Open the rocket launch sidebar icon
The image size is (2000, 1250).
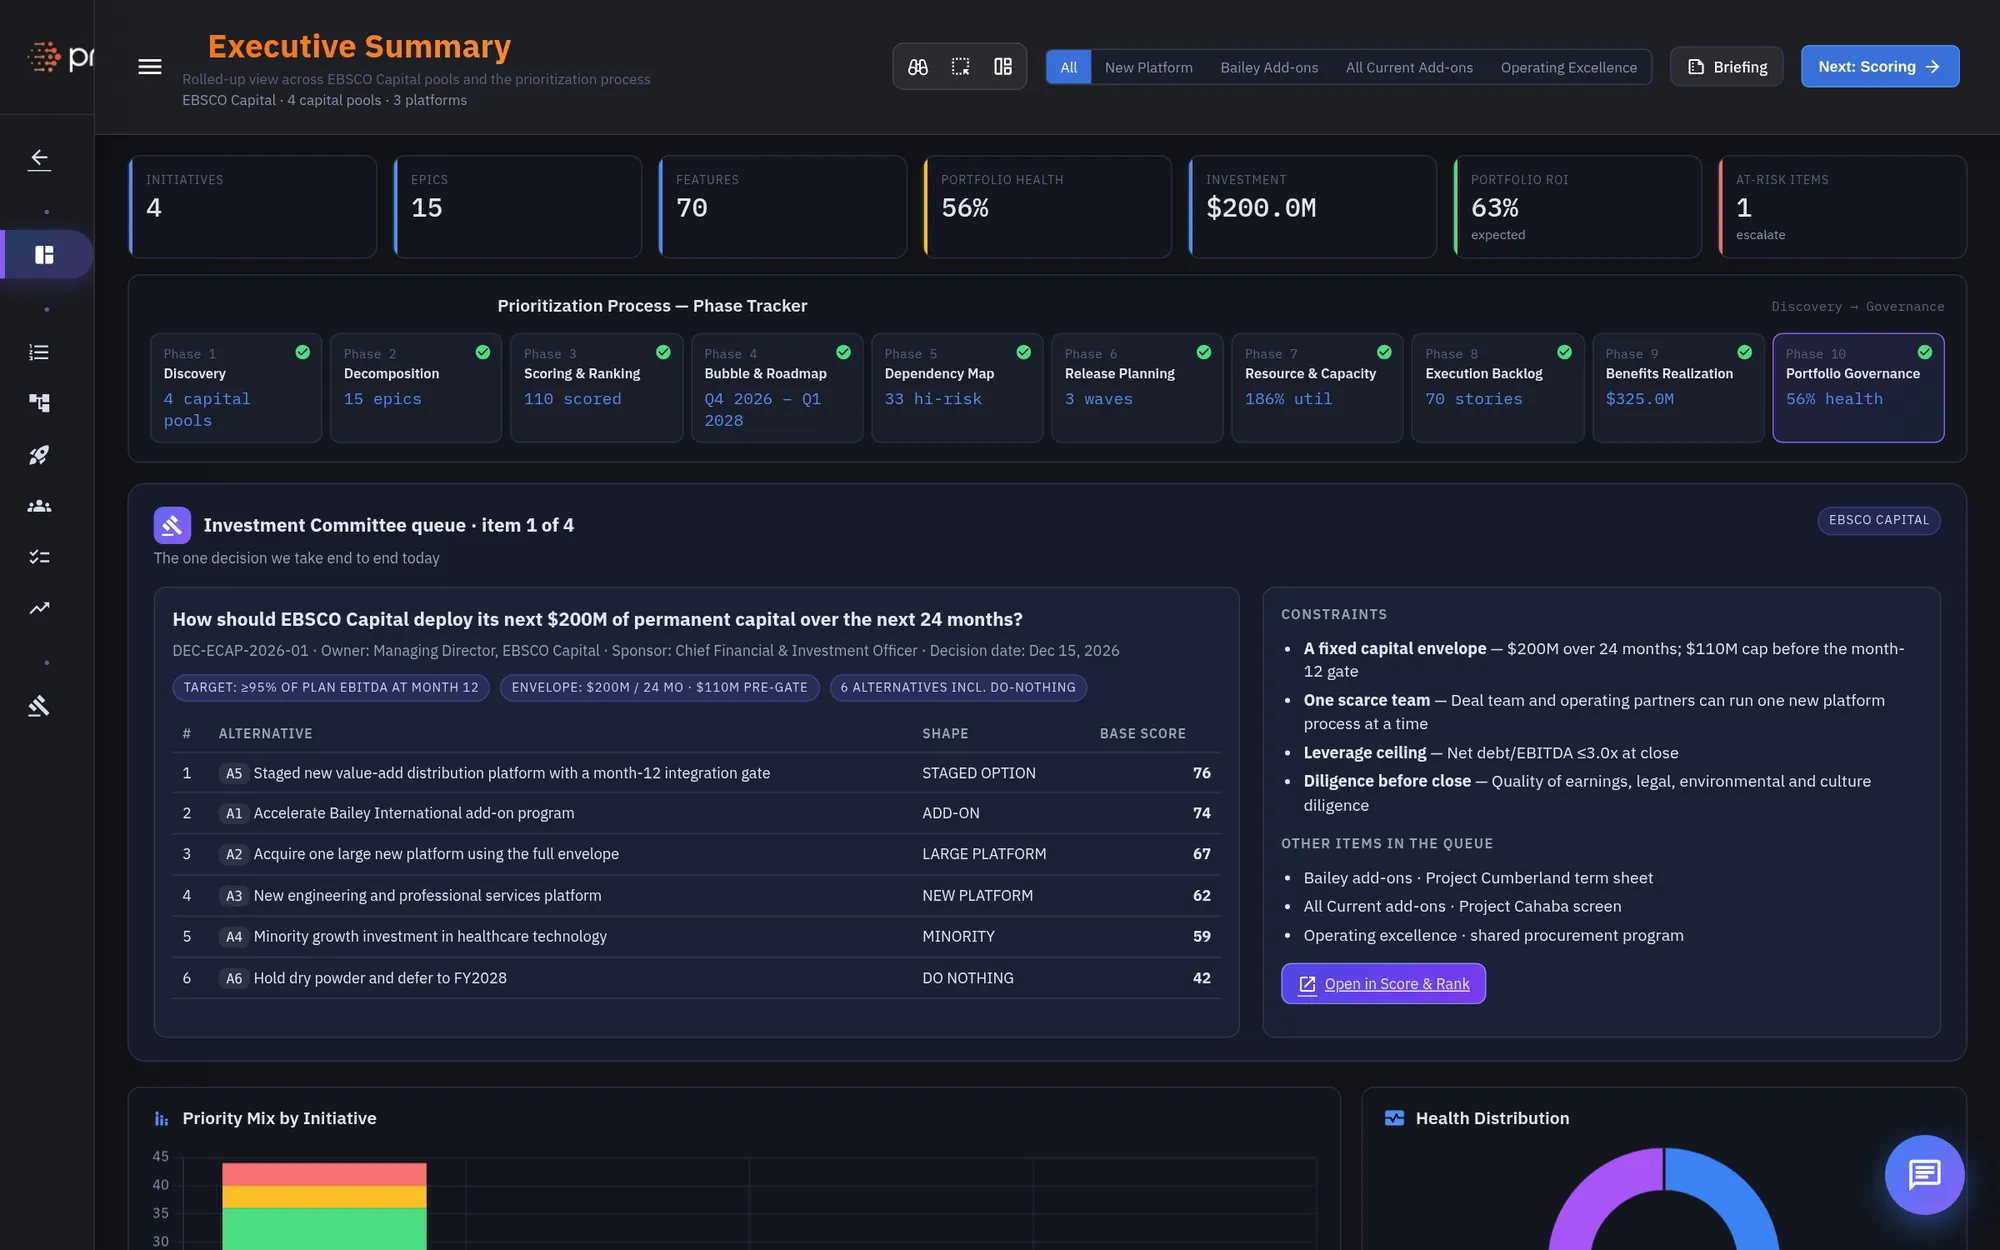click(x=39, y=455)
